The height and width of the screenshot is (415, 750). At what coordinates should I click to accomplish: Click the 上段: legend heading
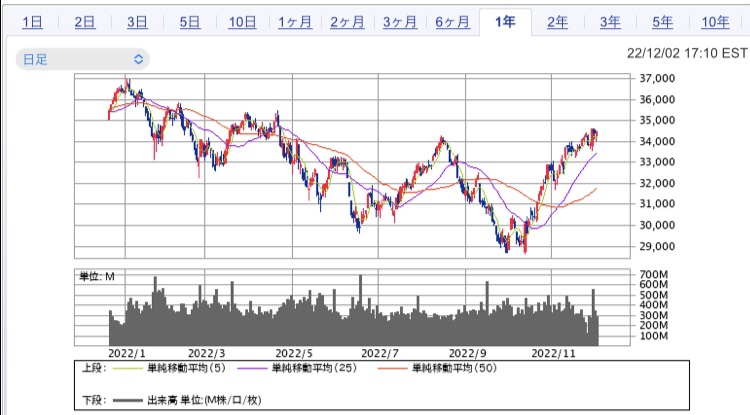coord(94,368)
